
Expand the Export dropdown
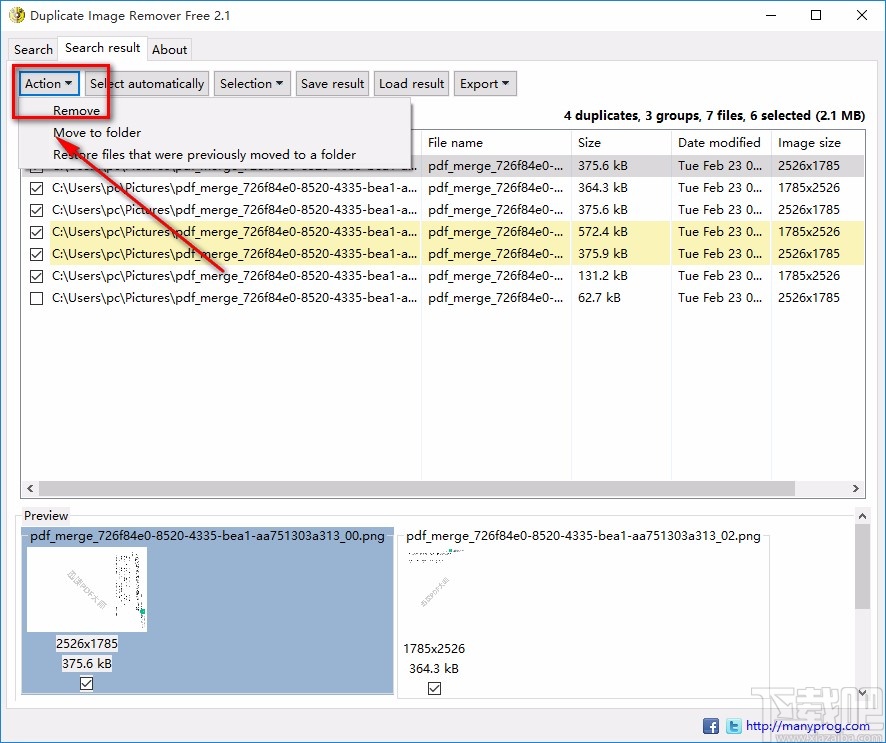485,84
